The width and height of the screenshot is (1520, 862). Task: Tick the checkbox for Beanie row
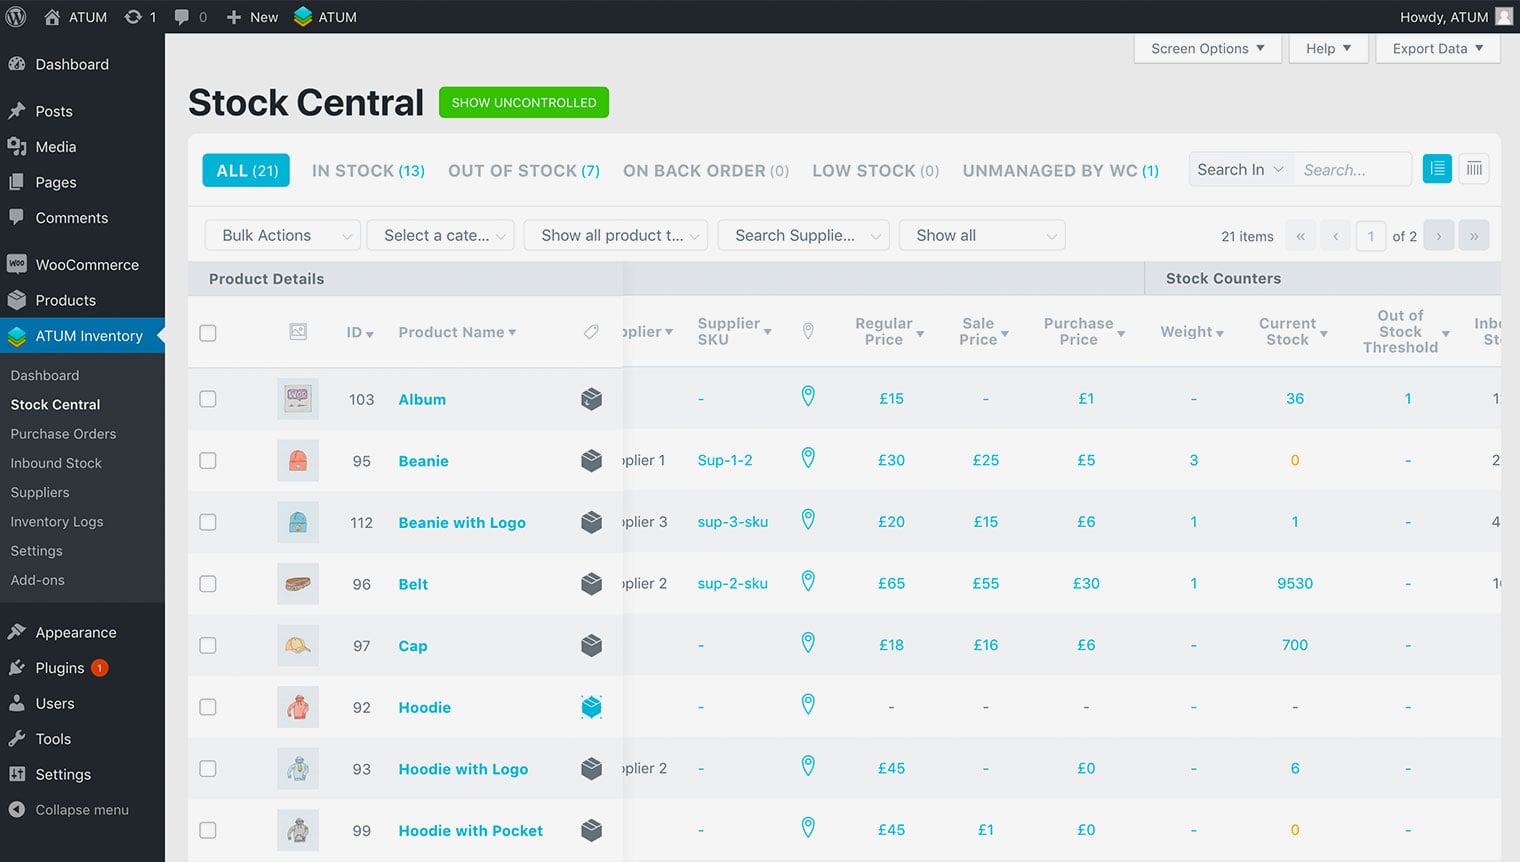click(x=208, y=461)
